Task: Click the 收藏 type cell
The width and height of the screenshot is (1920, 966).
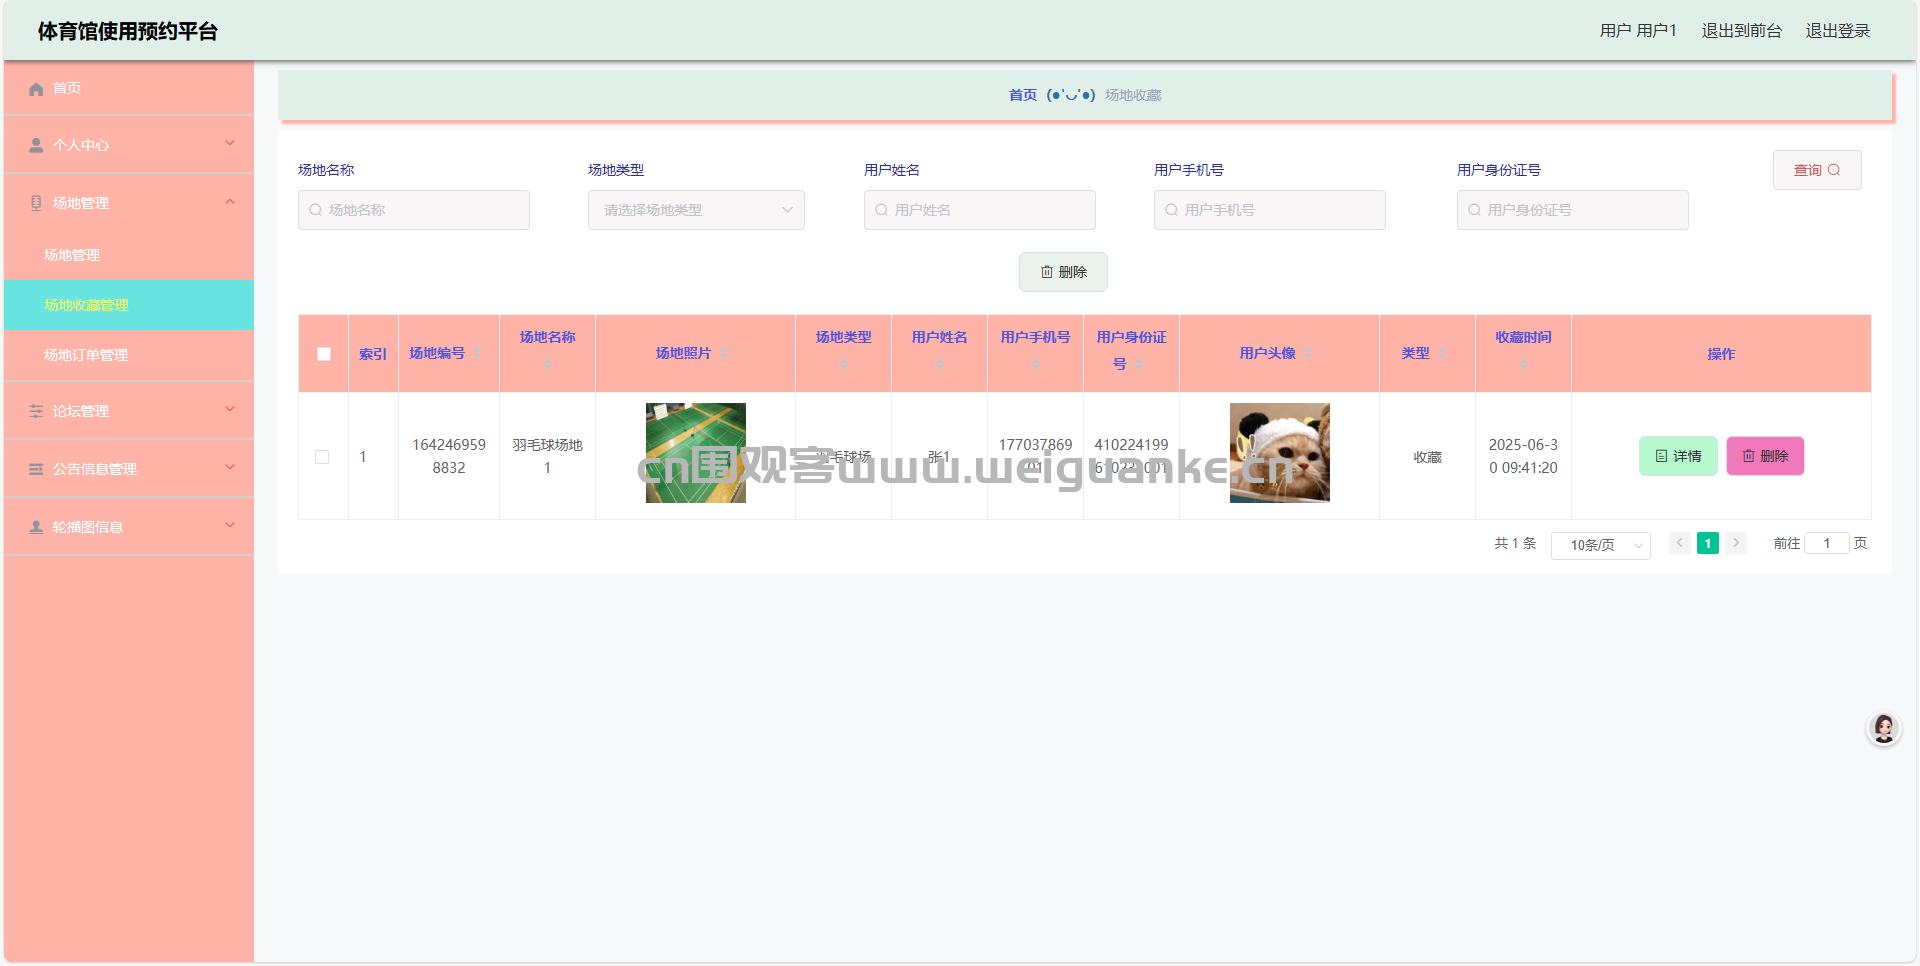Action: click(x=1428, y=457)
